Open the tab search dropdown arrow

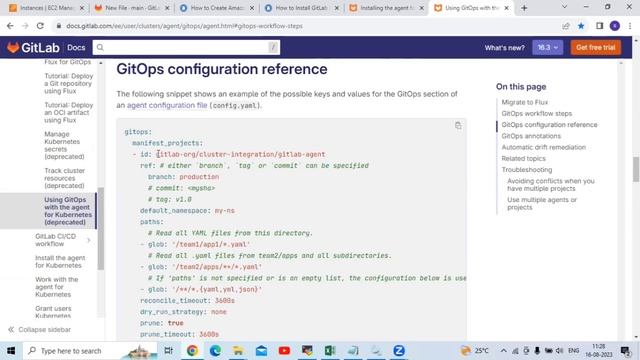coord(564,7)
